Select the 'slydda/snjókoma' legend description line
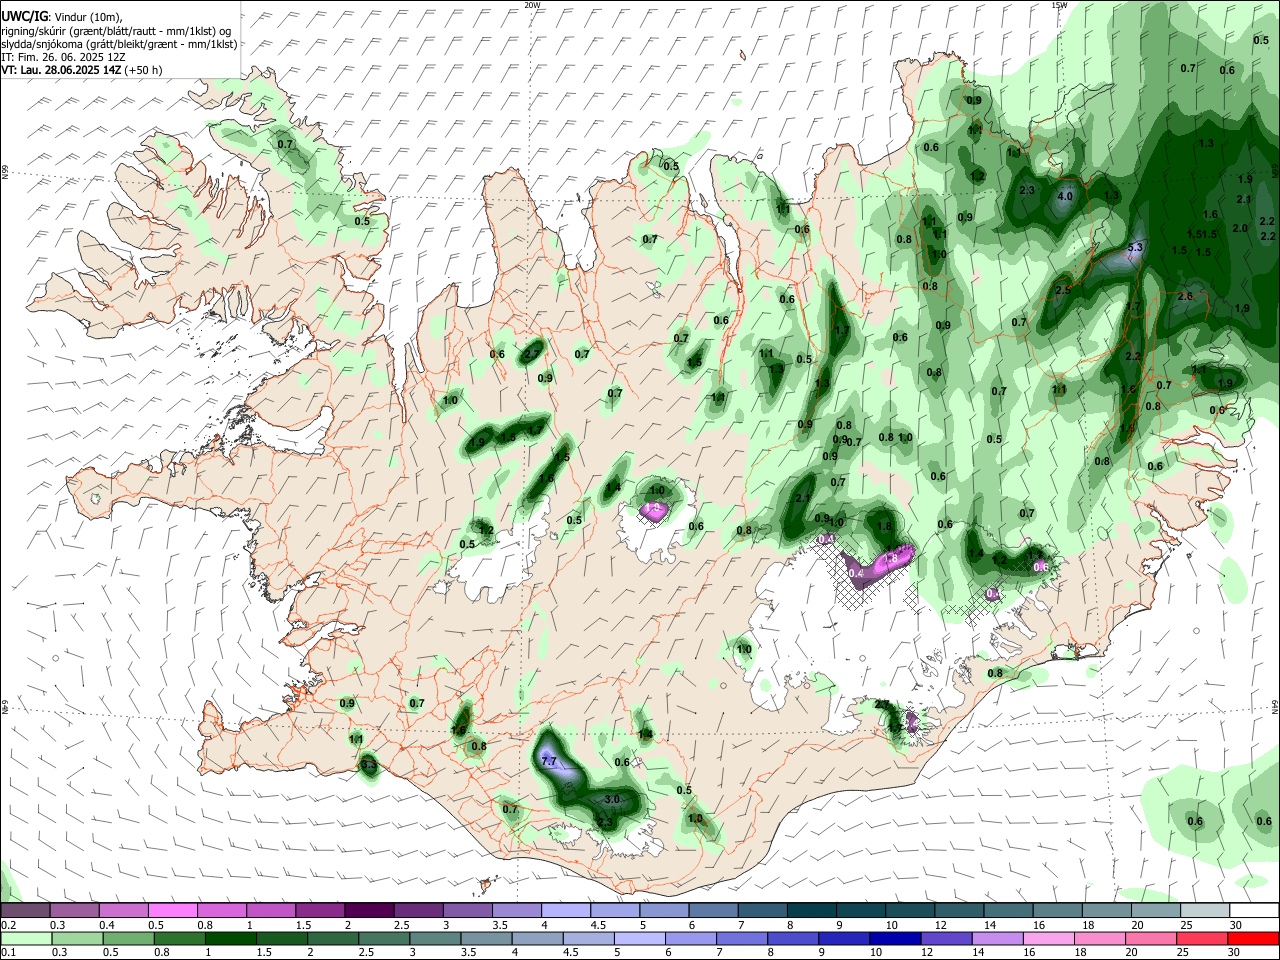 click(x=119, y=44)
